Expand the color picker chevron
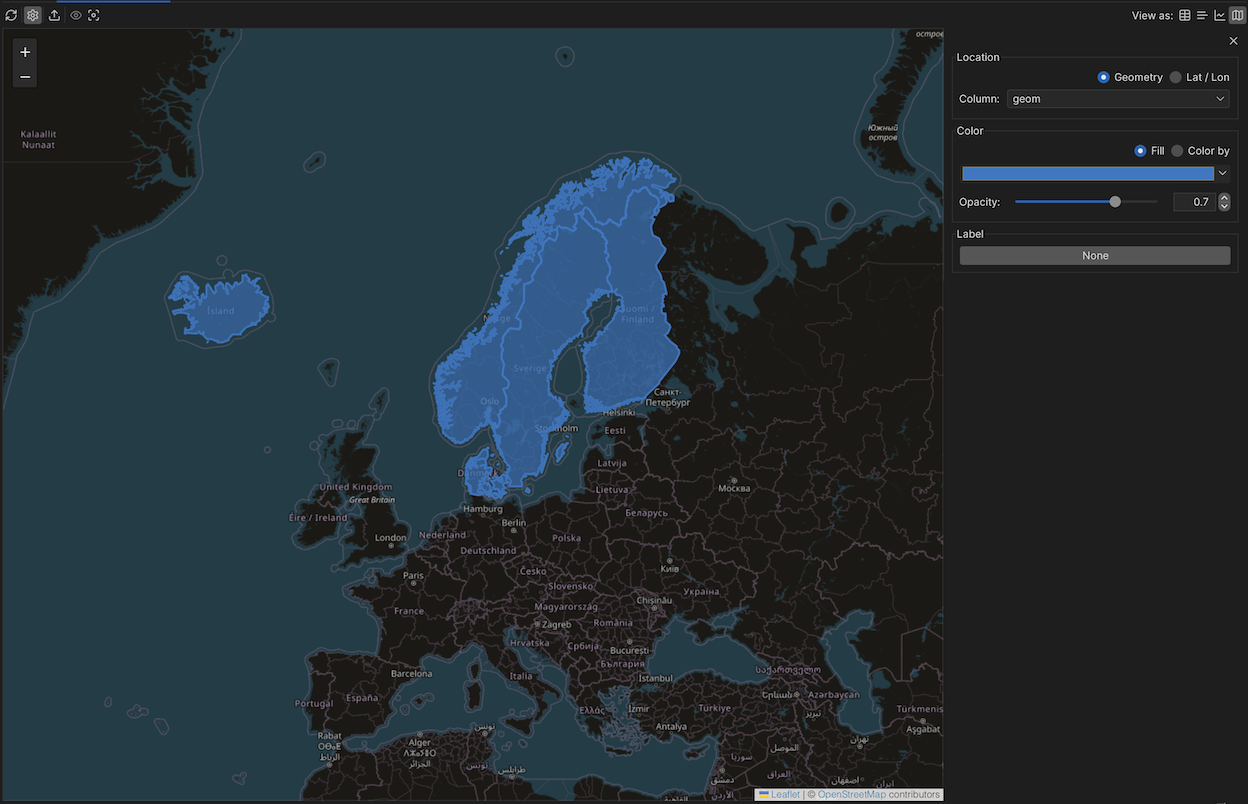This screenshot has width=1248, height=804. pos(1223,173)
